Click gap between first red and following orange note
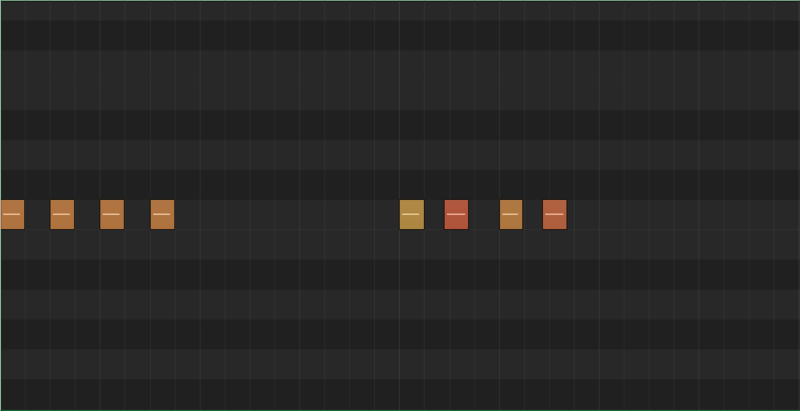Screen dimensions: 800x411 pyautogui.click(x=484, y=215)
